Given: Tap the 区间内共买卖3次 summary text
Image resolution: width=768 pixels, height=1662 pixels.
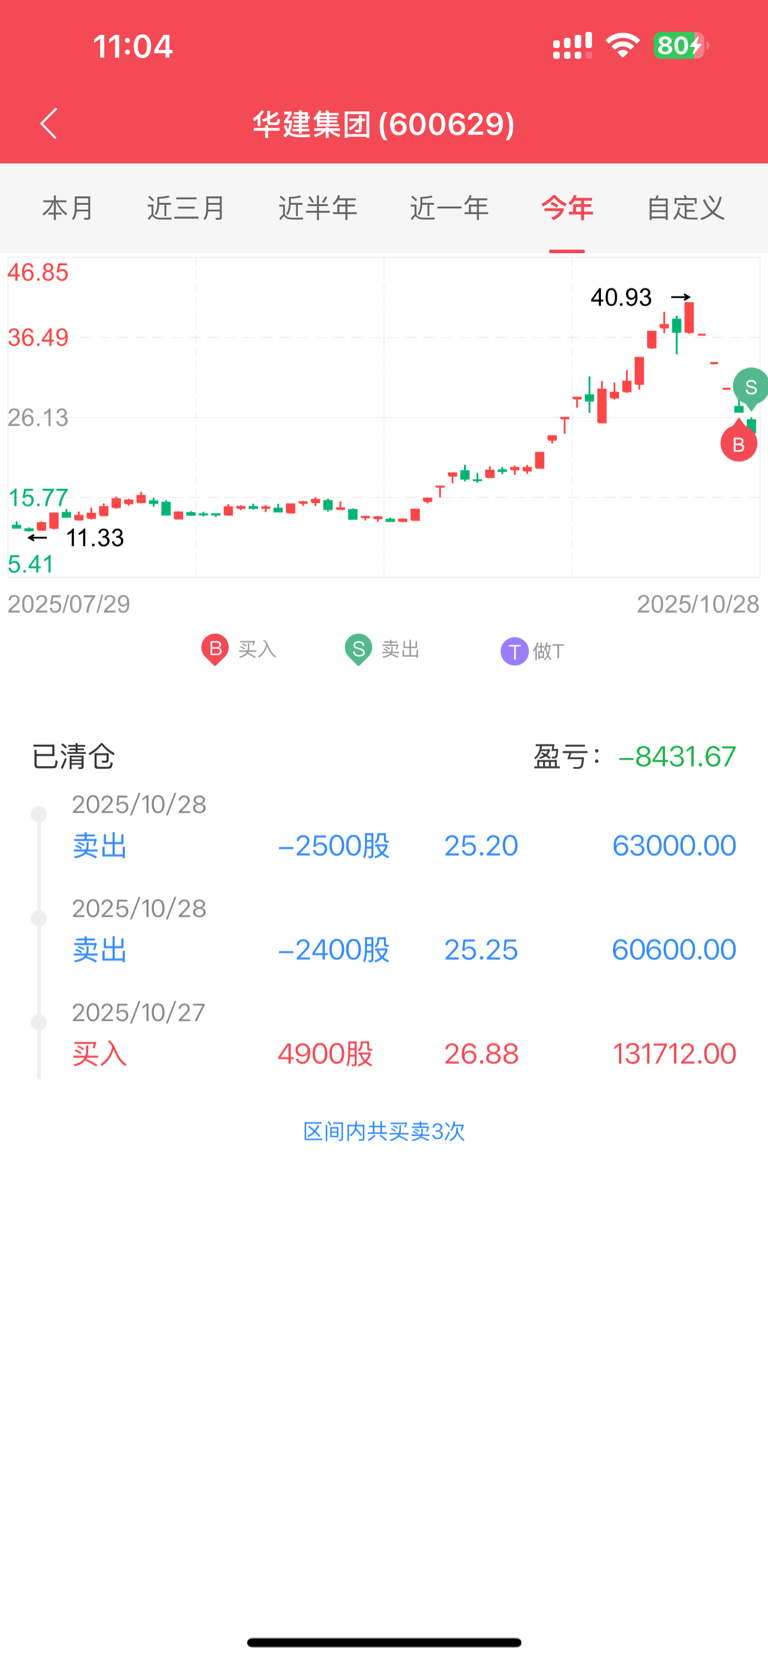Looking at the screenshot, I should [384, 1132].
